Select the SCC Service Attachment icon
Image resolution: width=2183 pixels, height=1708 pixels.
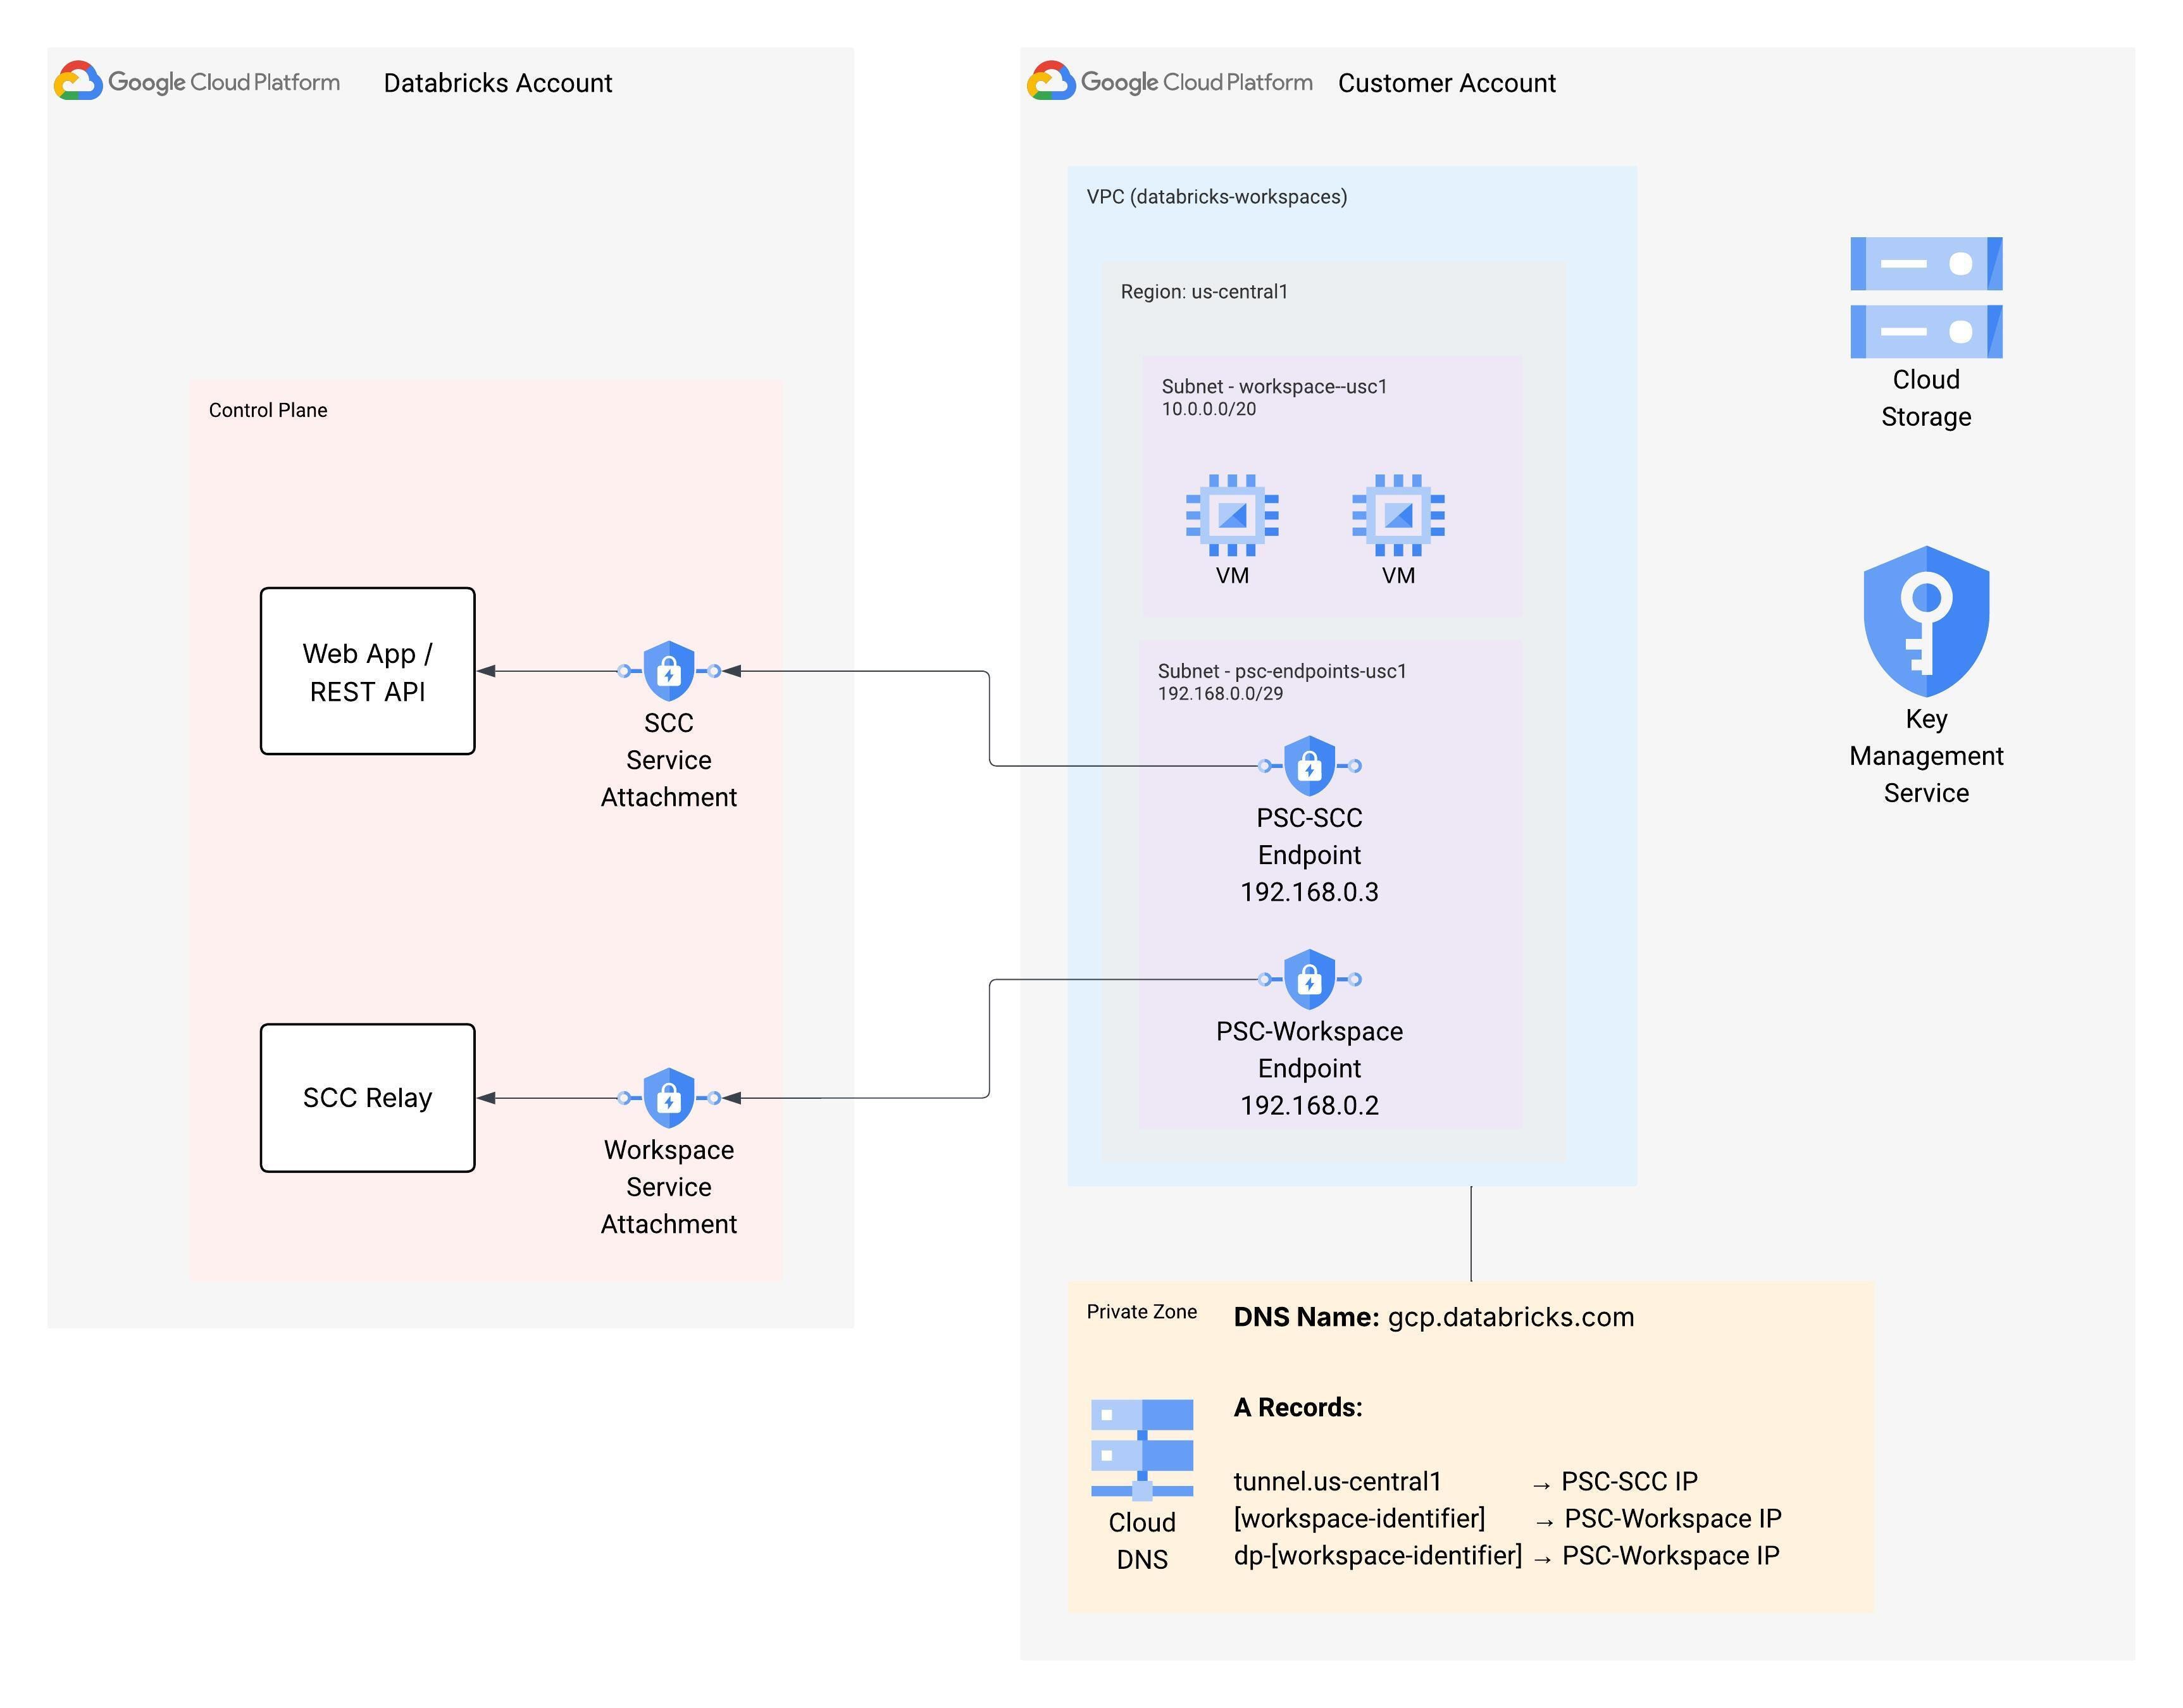point(668,671)
